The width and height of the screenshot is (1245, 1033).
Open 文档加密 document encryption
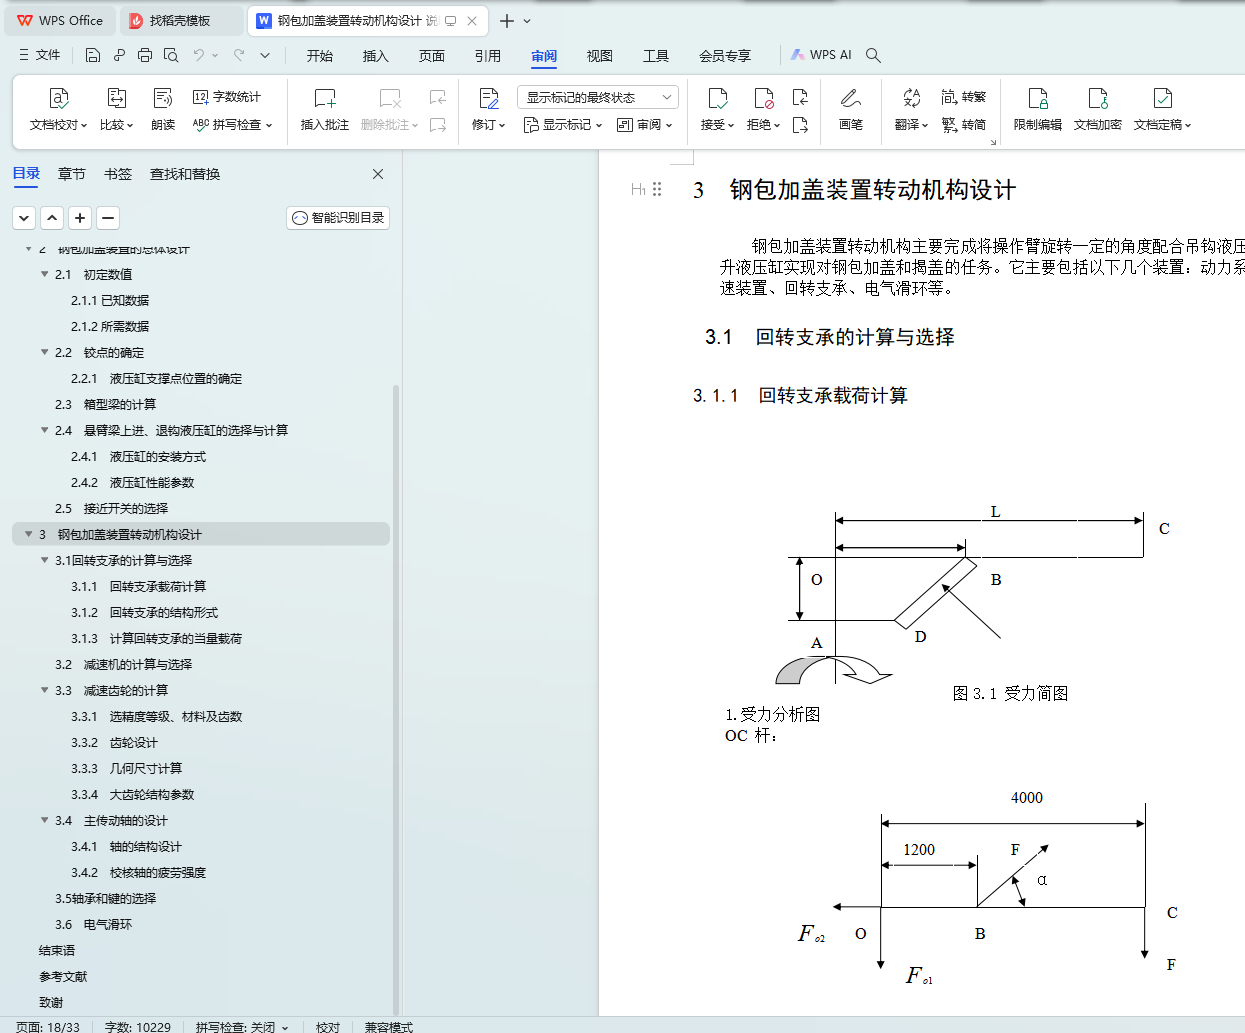(x=1098, y=110)
